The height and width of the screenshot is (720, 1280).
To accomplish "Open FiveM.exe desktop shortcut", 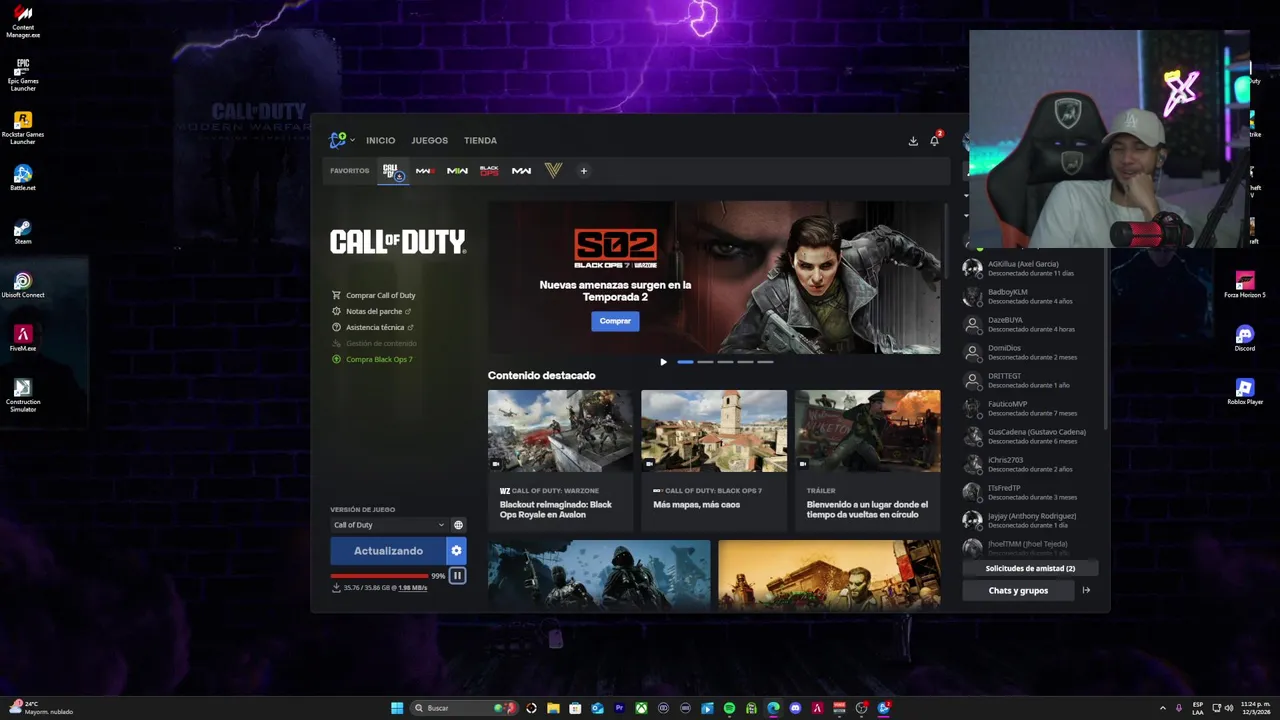I will click(23, 339).
